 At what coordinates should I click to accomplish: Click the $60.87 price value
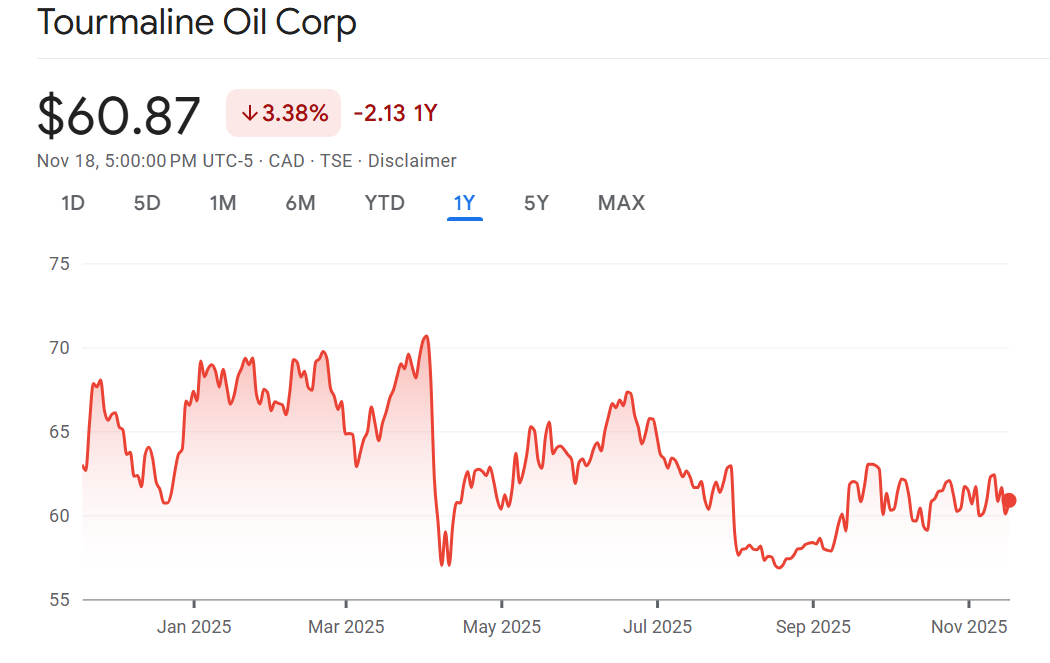tap(119, 115)
